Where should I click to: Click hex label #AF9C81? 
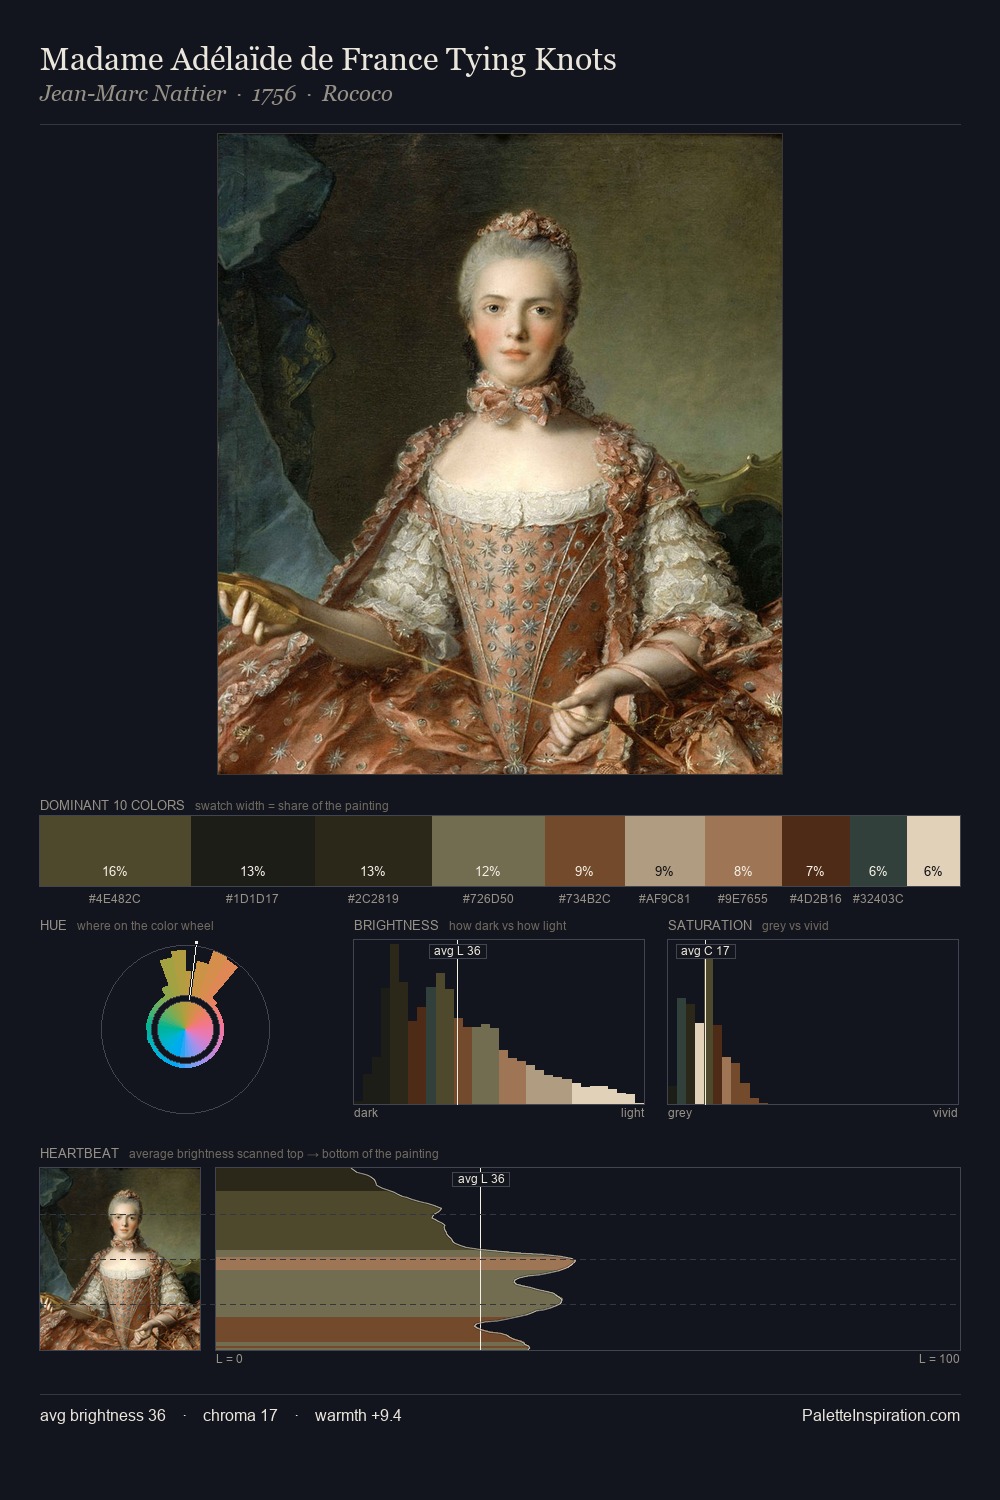(x=665, y=899)
